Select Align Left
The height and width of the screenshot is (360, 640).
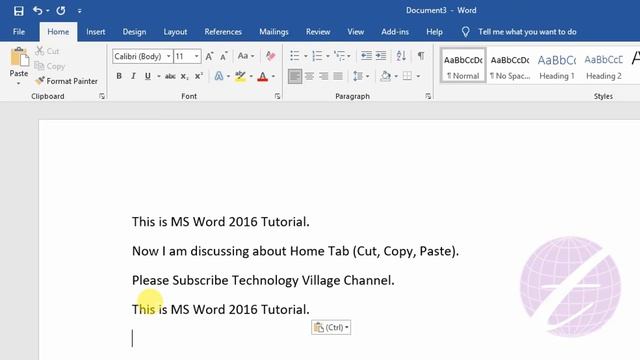pyautogui.click(x=295, y=76)
